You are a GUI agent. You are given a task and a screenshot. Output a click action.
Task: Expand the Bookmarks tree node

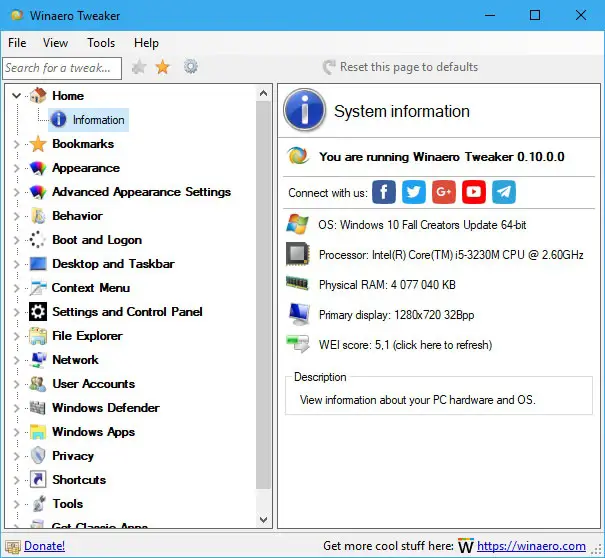pyautogui.click(x=16, y=144)
